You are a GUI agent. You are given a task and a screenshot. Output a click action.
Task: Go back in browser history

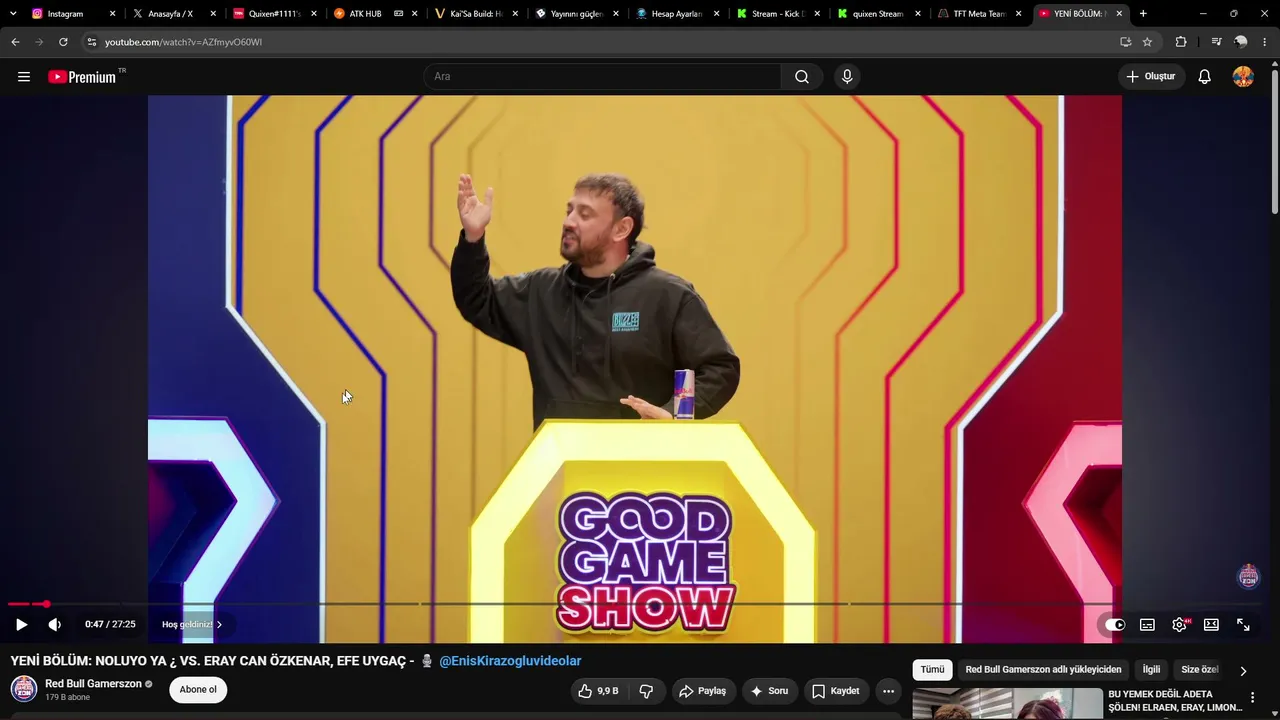(15, 42)
